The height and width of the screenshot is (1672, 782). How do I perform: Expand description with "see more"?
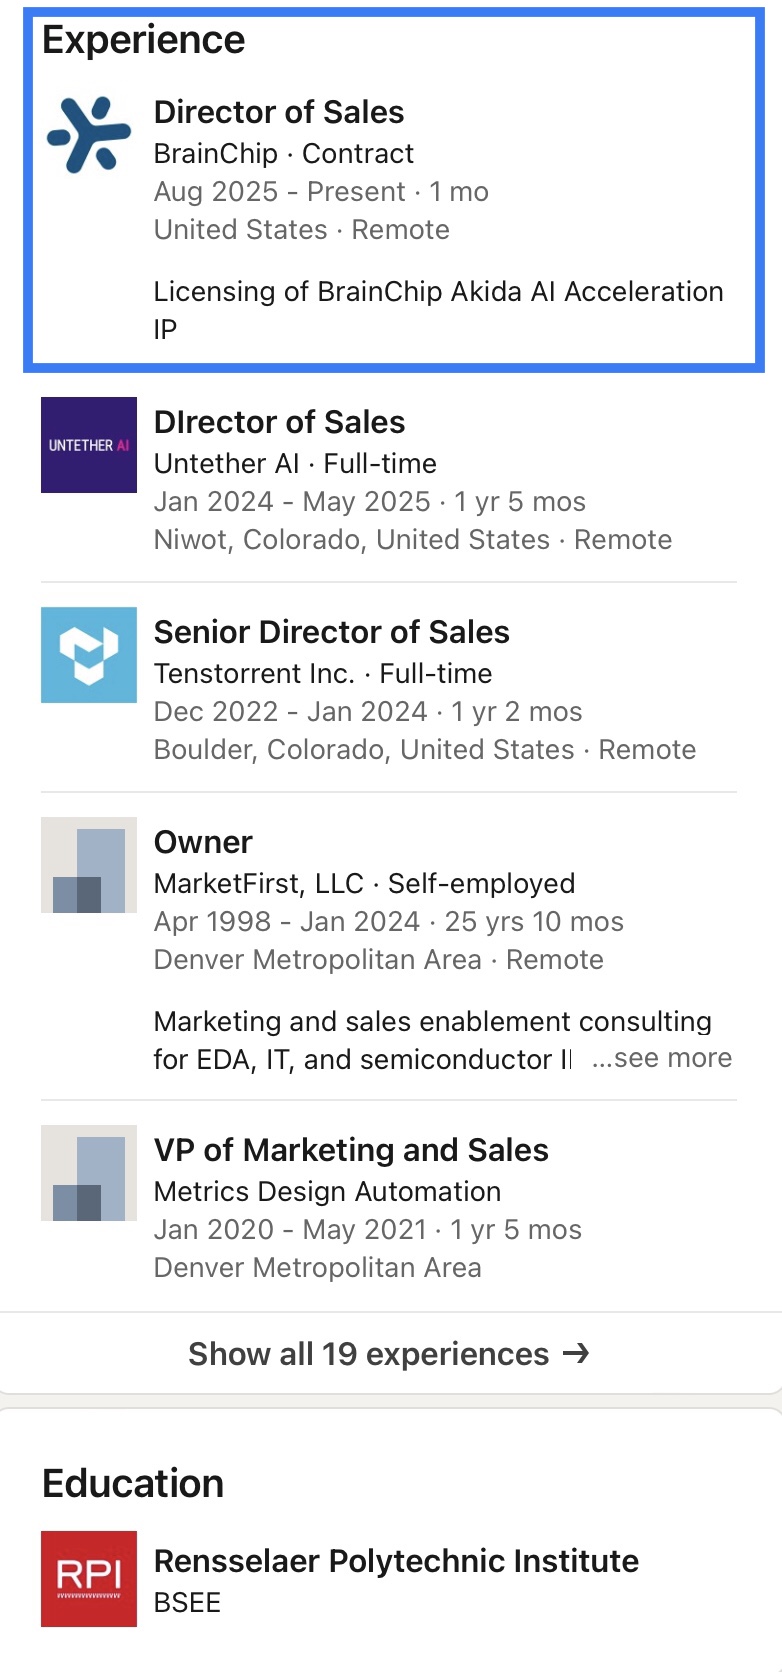click(x=662, y=1058)
